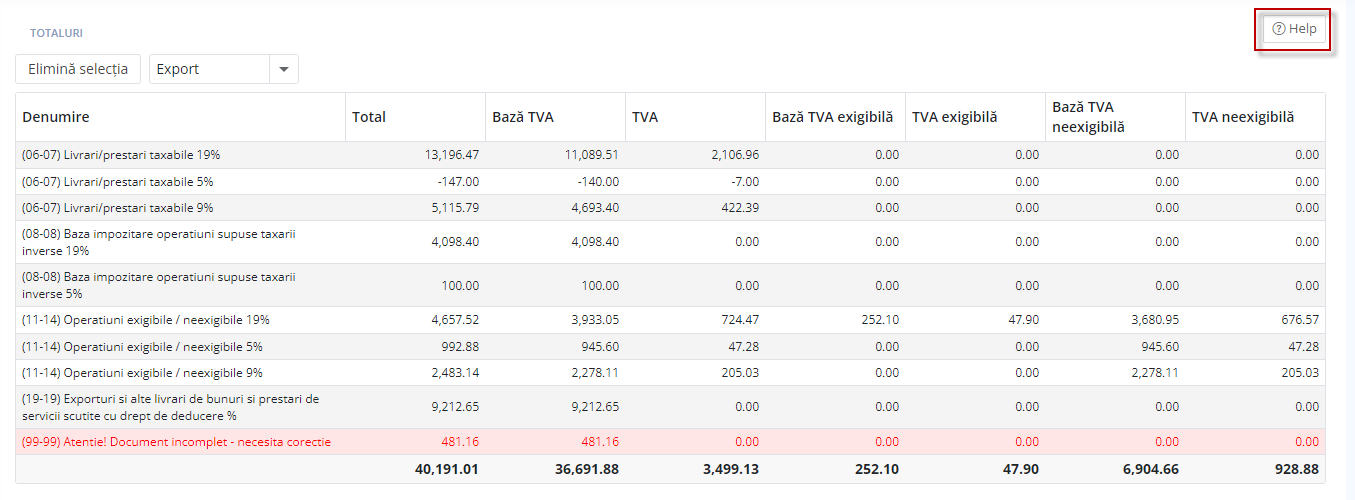Screen dimensions: 1355x500
Task: Select the Livrari/prestari taxabile 19% row
Action: (x=121, y=155)
